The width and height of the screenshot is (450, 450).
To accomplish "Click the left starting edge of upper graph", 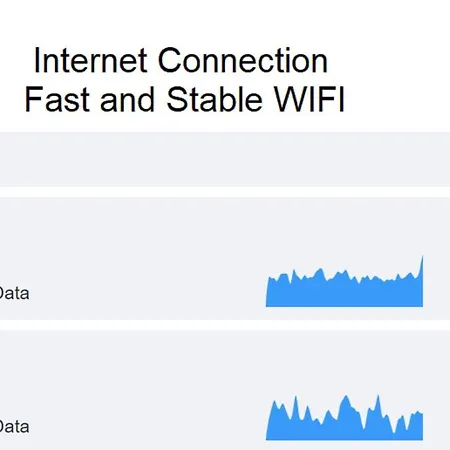I will 267,292.
